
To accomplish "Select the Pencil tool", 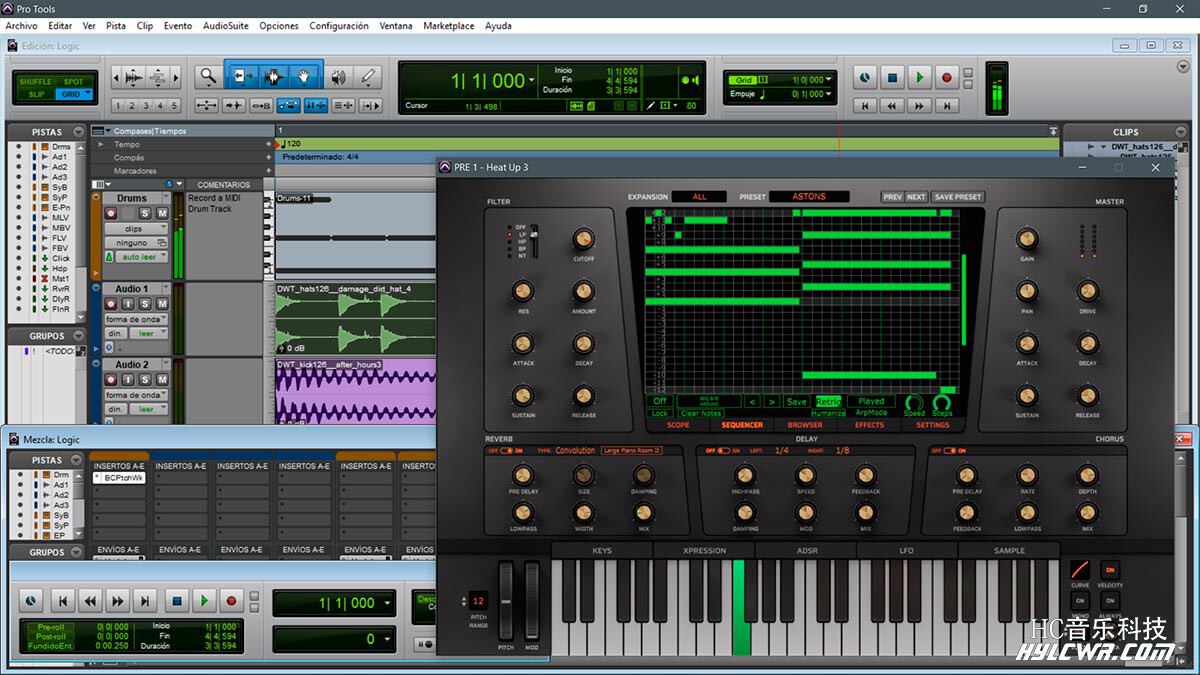I will [368, 76].
